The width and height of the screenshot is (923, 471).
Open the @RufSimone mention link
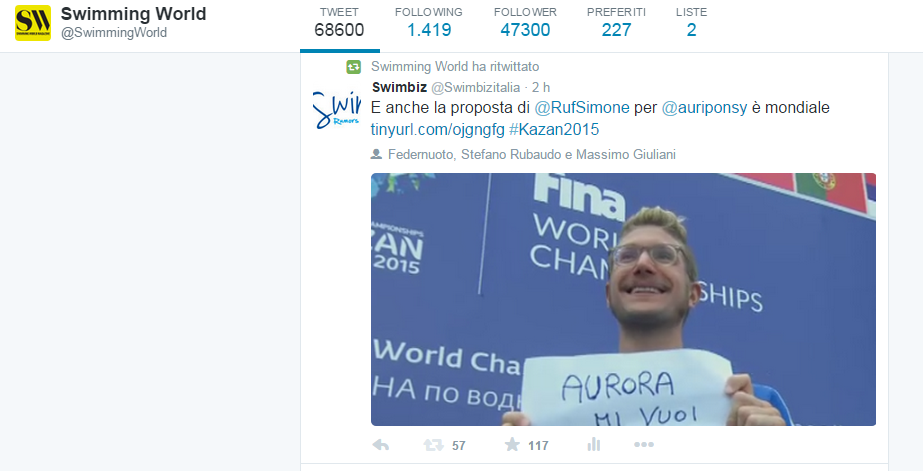pos(582,108)
